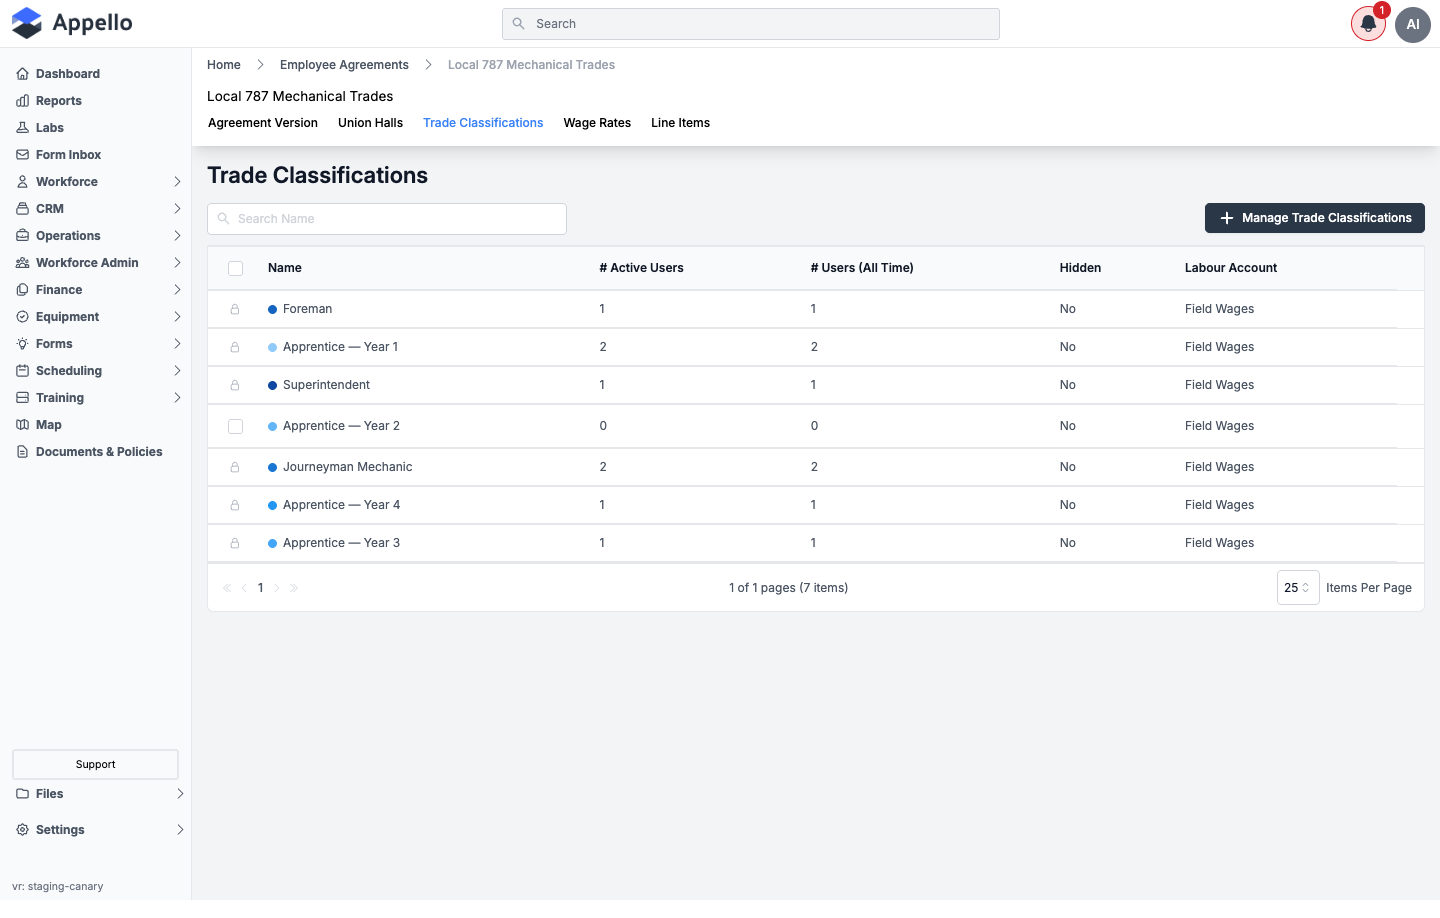Open Employee Agreements breadcrumb link
This screenshot has height=918, width=1440.
(x=344, y=65)
